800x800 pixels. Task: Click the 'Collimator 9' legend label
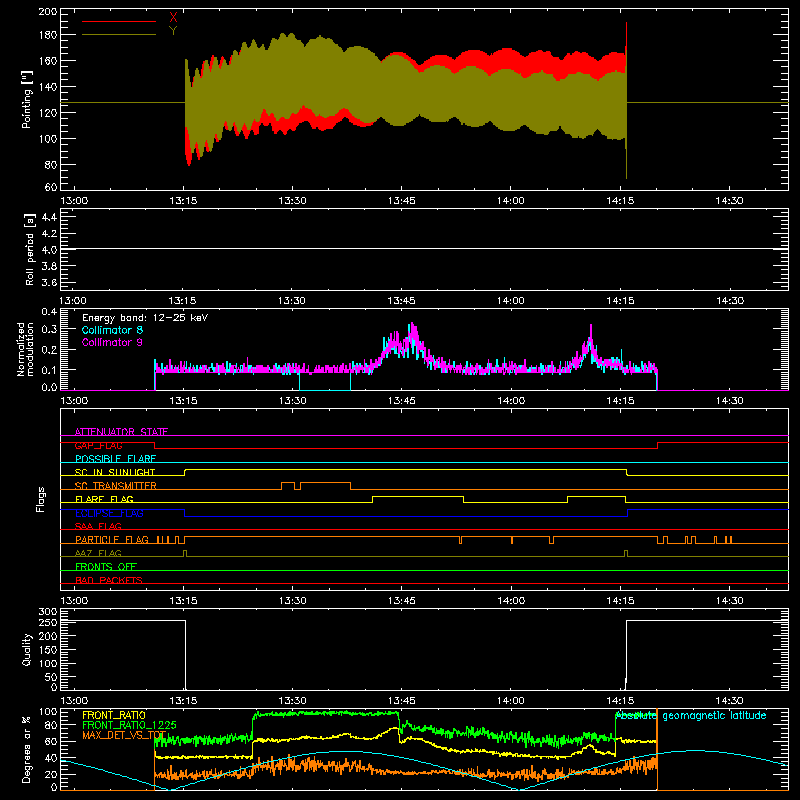pos(112,342)
